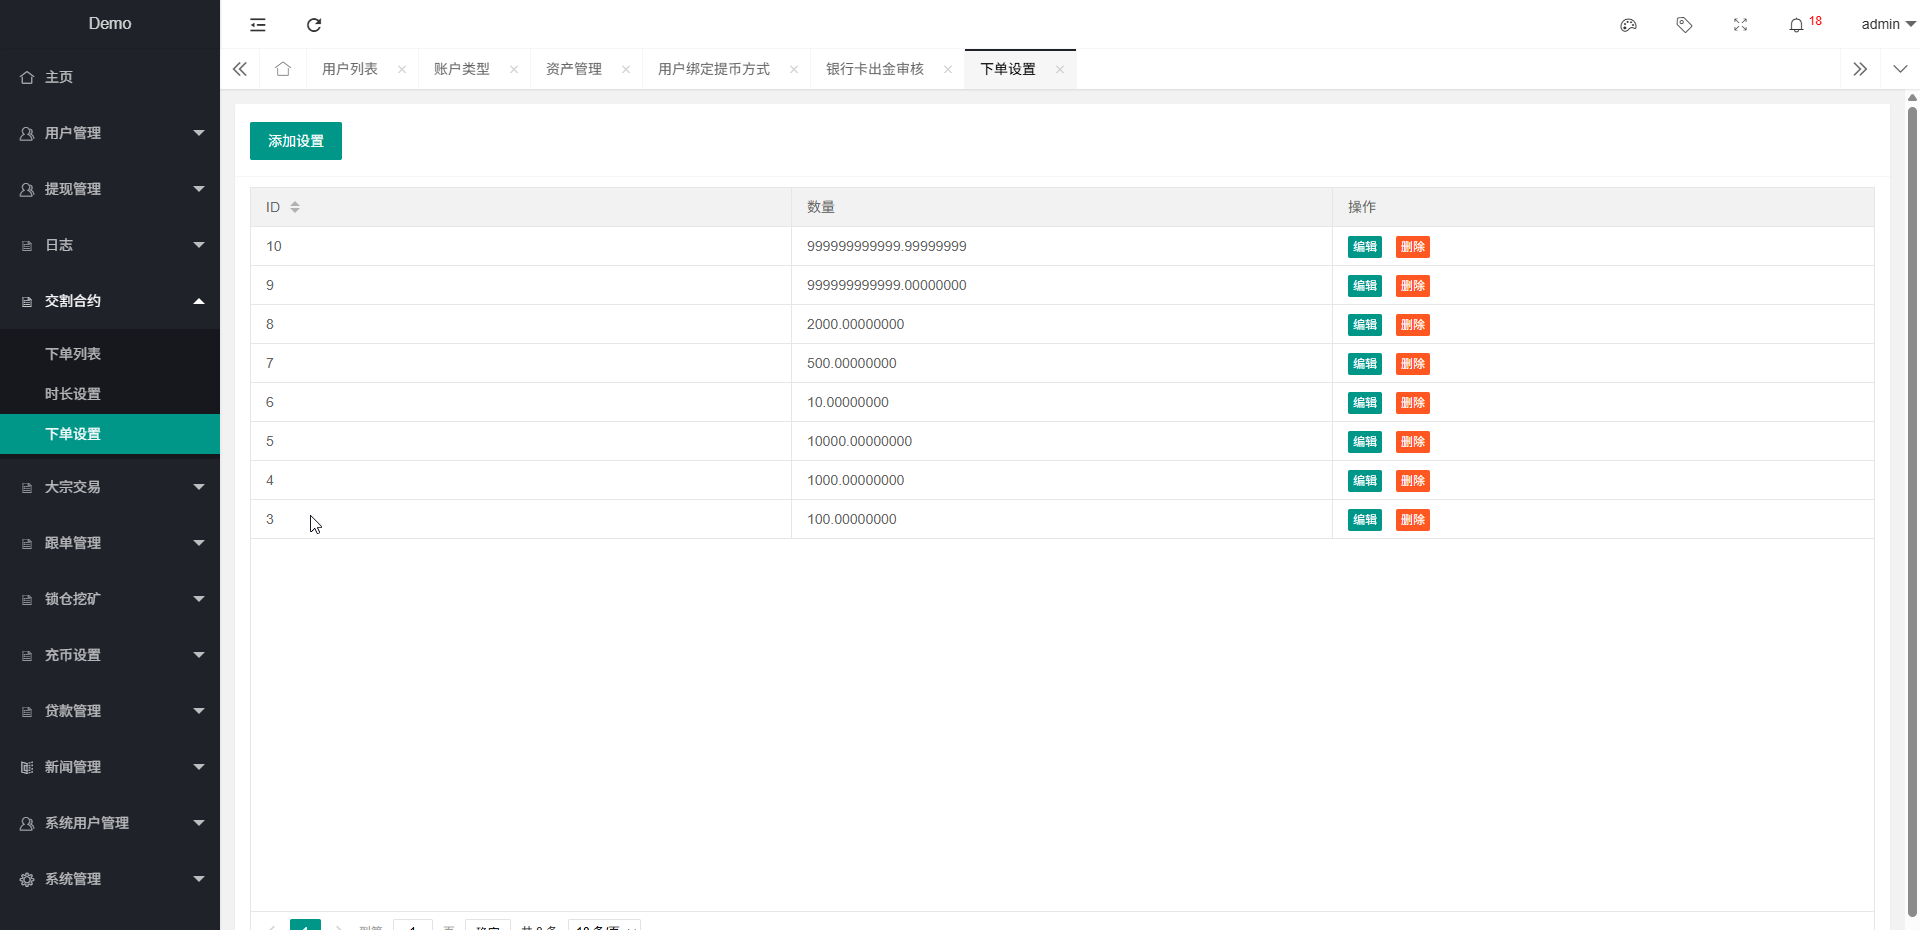Image resolution: width=1920 pixels, height=930 pixels.
Task: Collapse the 交割合约 sidebar menu
Action: [110, 301]
